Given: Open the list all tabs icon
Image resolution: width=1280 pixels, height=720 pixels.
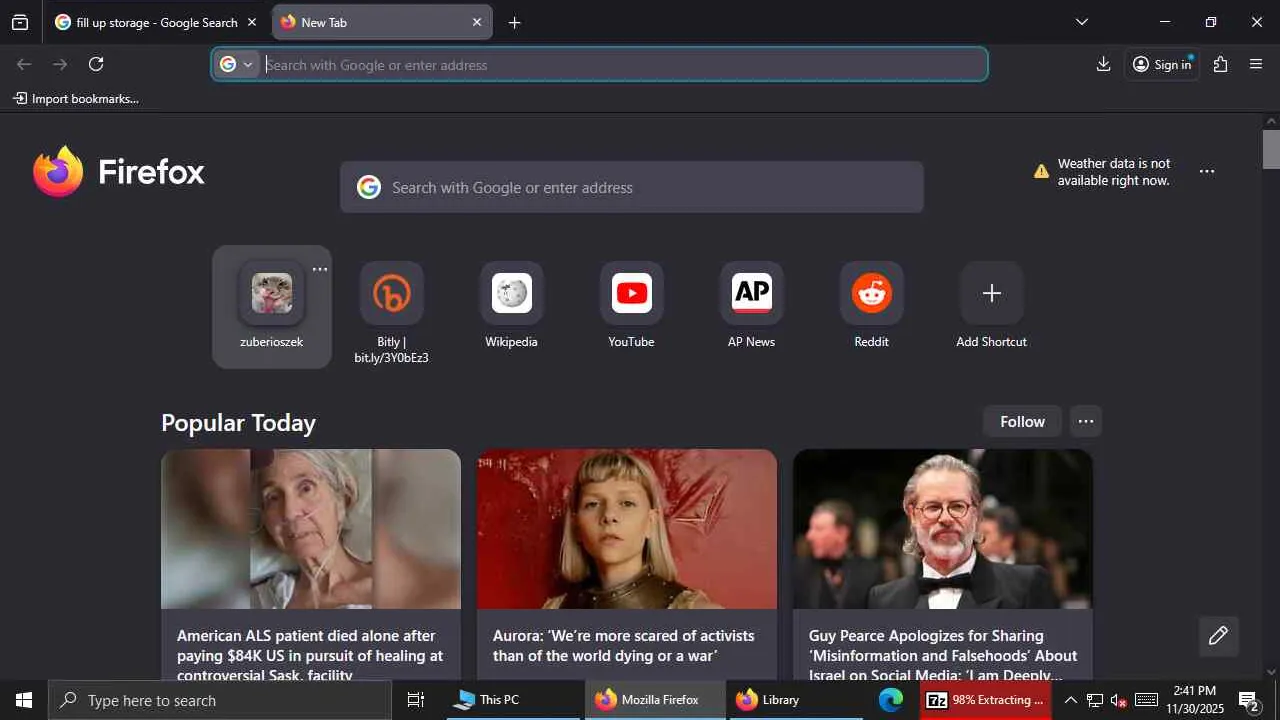Looking at the screenshot, I should [x=1081, y=22].
